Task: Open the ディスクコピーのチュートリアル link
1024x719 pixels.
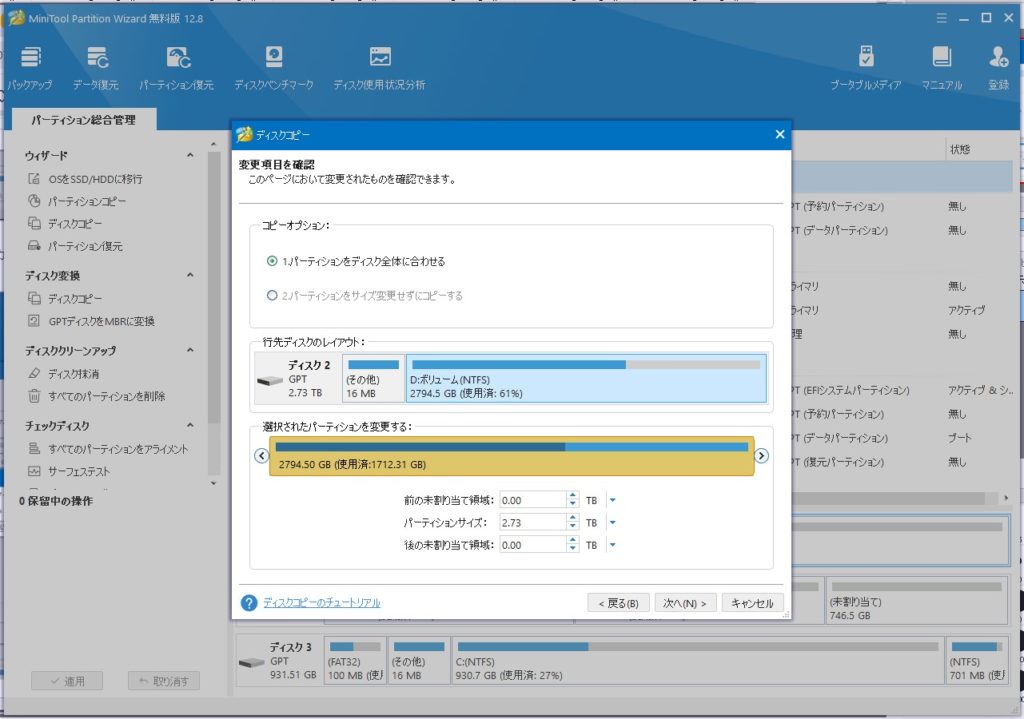Action: (321, 603)
